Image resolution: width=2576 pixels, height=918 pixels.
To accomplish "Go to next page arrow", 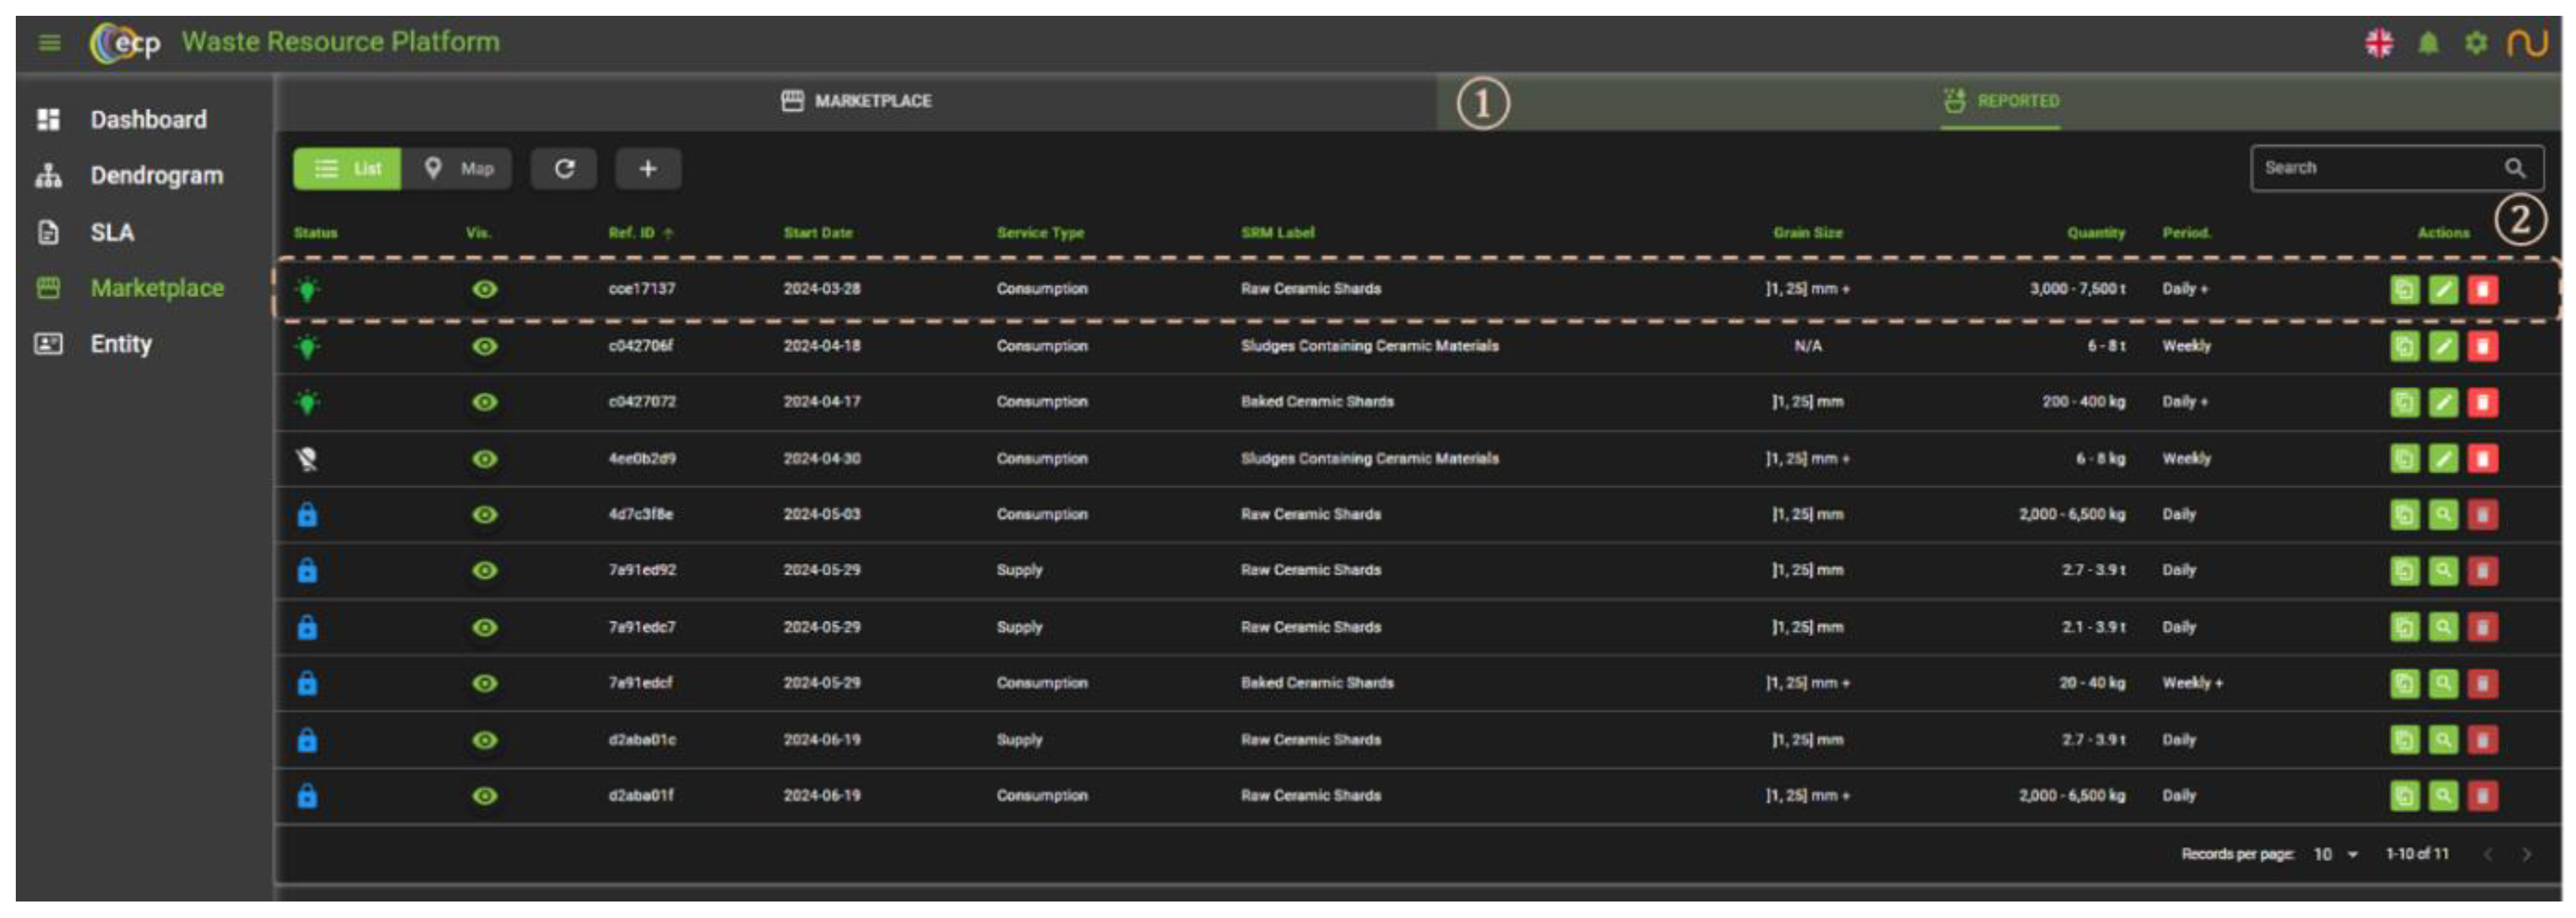I will (x=2526, y=854).
